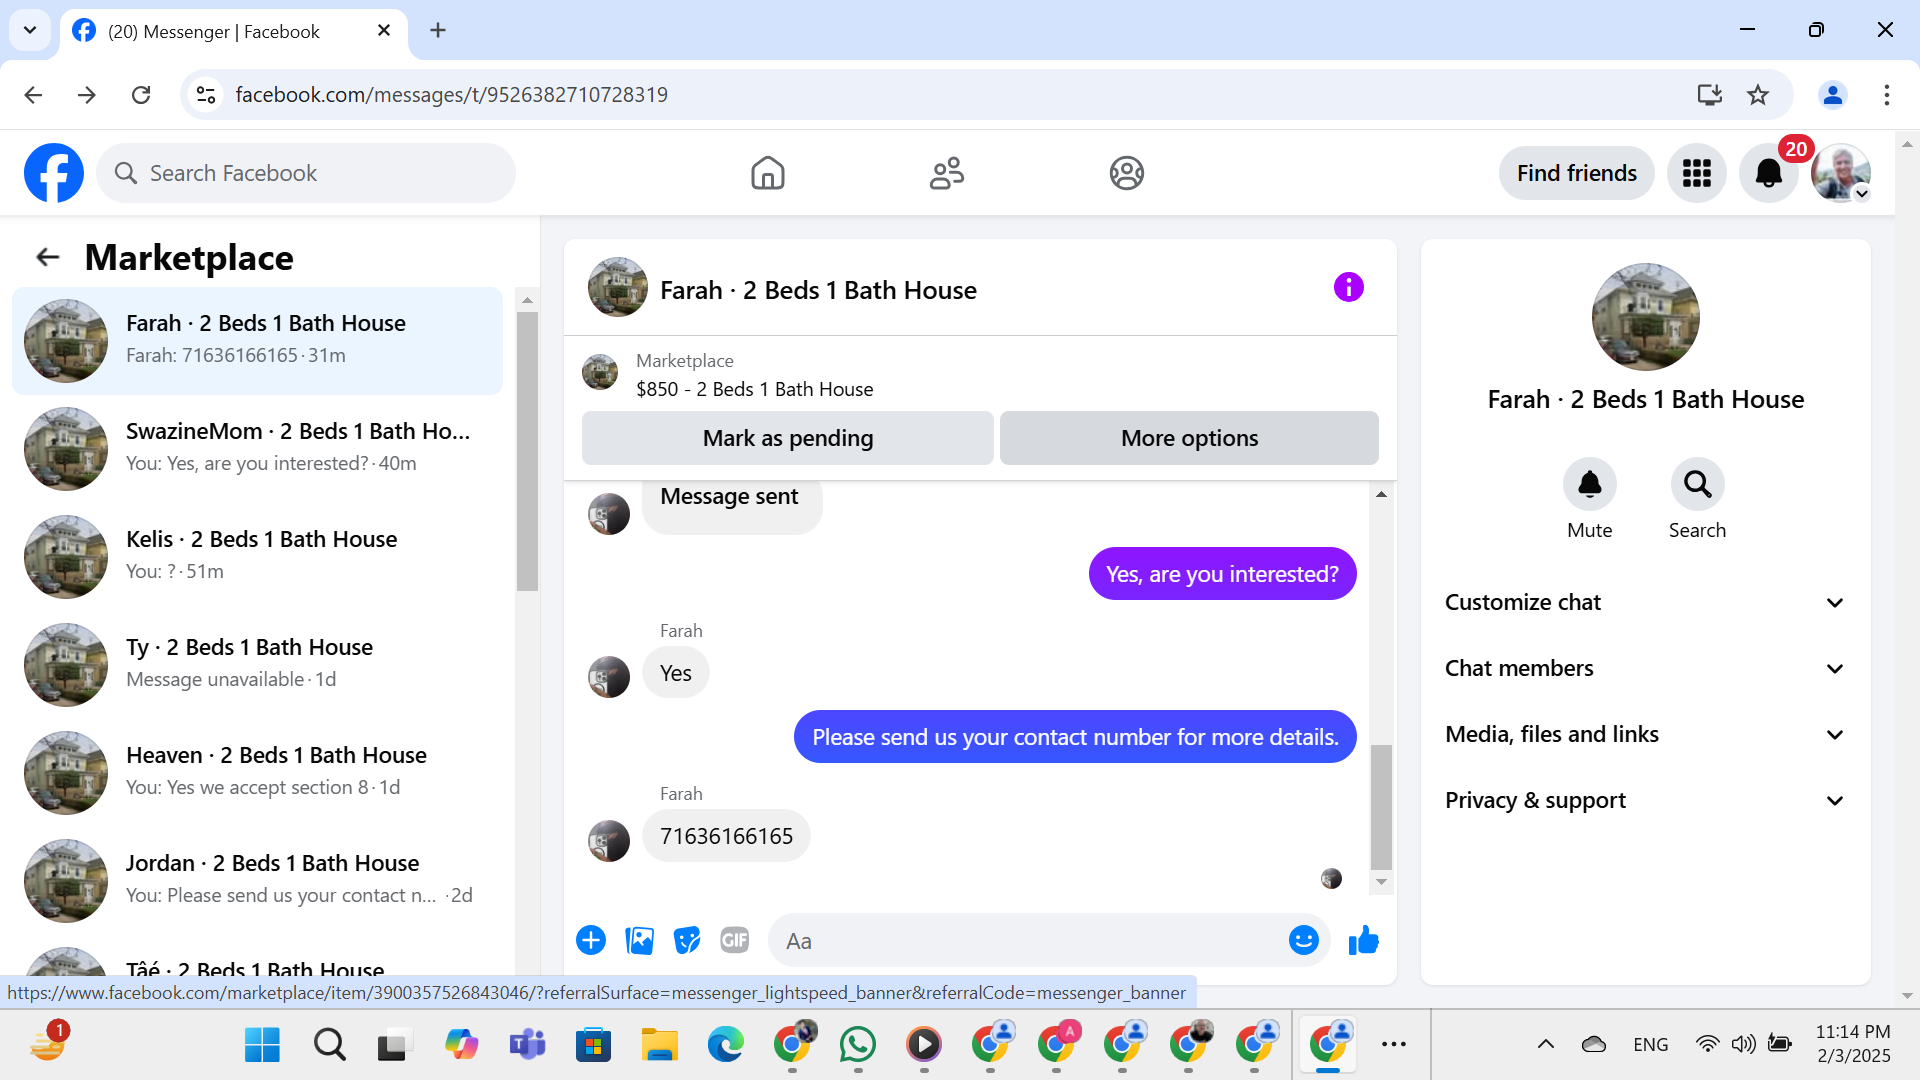Mute this conversation with the bell icon

[x=1589, y=485]
